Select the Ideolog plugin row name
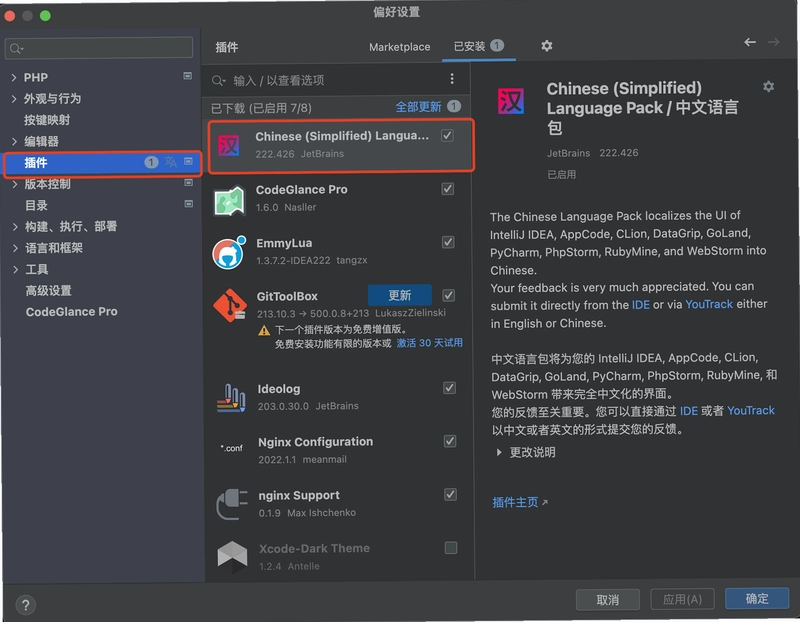The width and height of the screenshot is (800, 622). click(279, 389)
